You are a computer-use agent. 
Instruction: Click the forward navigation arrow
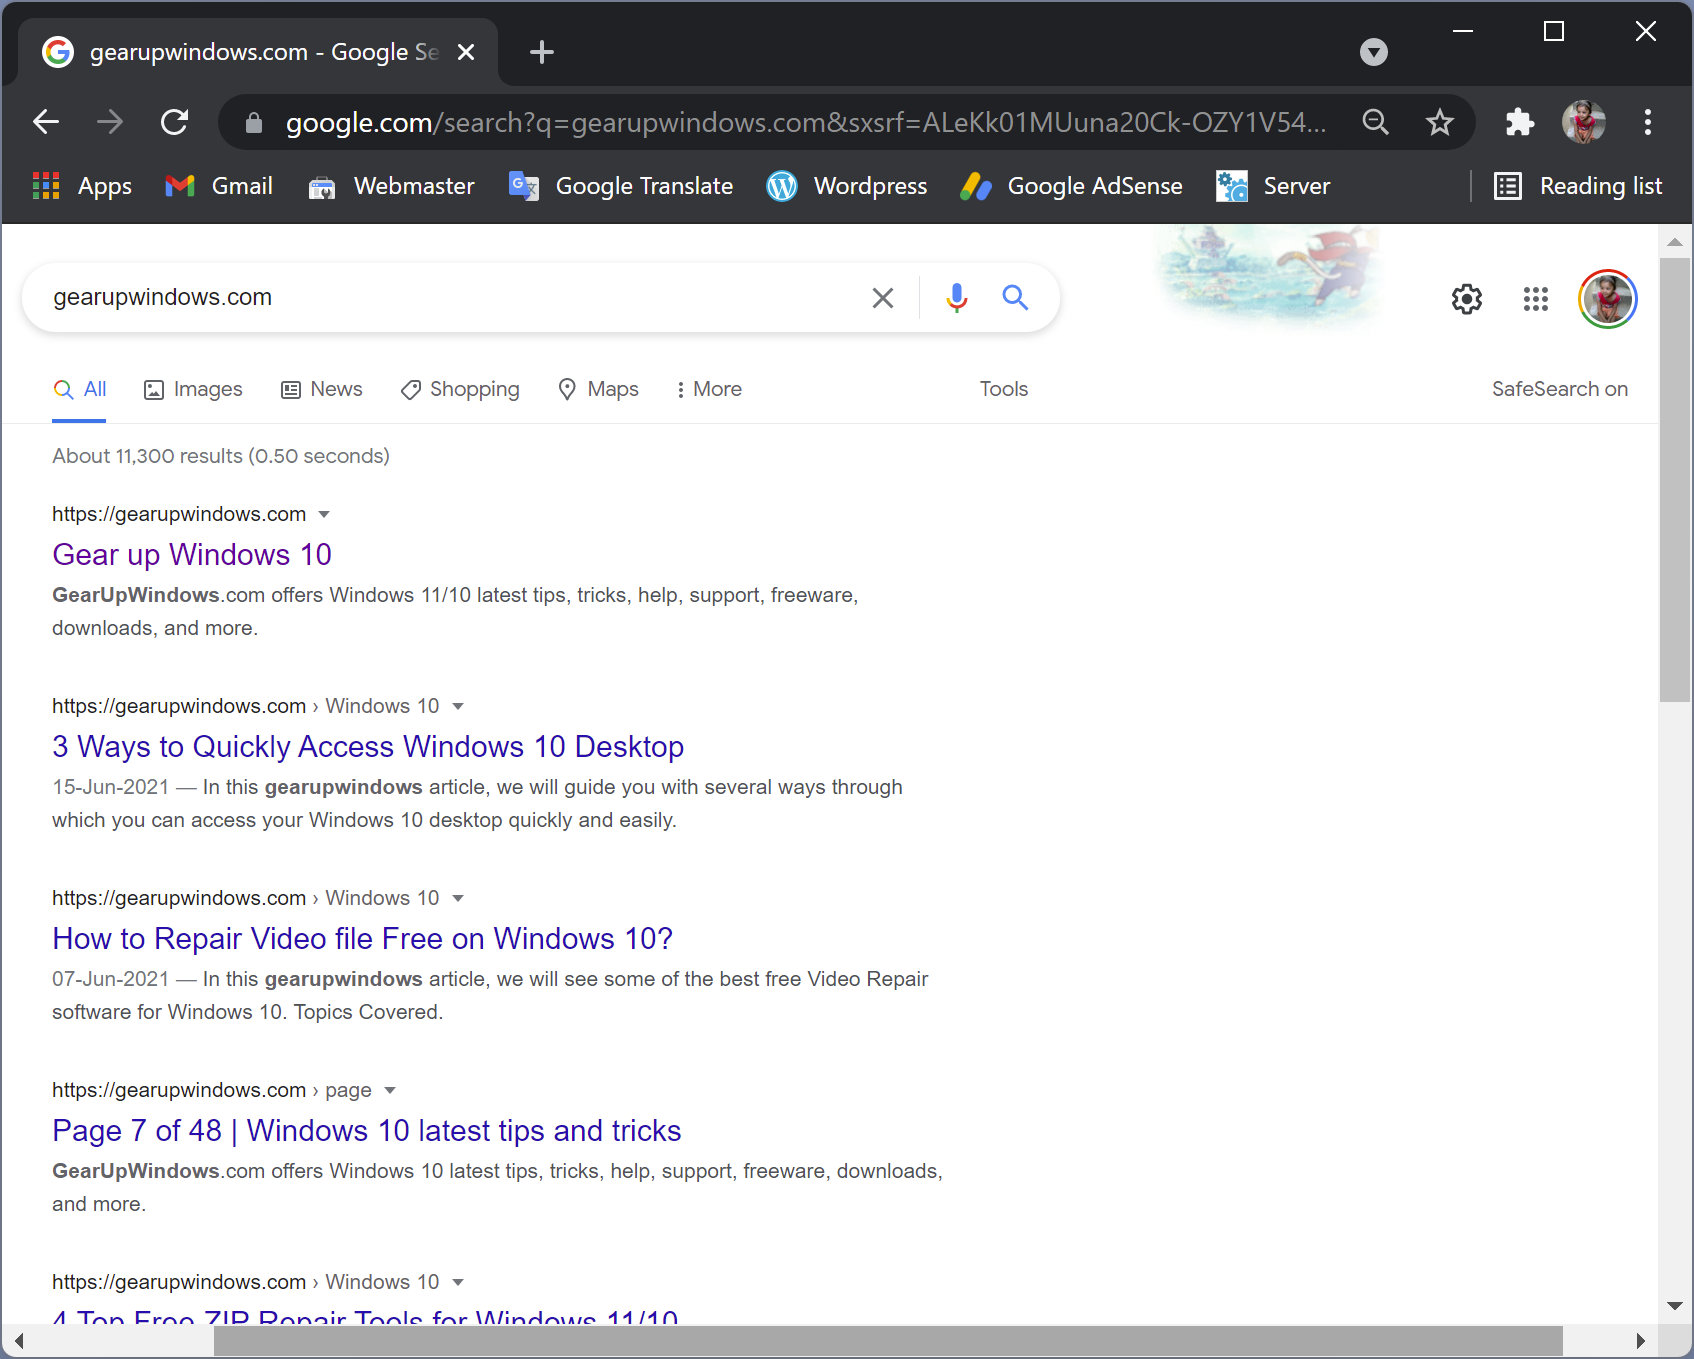[110, 122]
